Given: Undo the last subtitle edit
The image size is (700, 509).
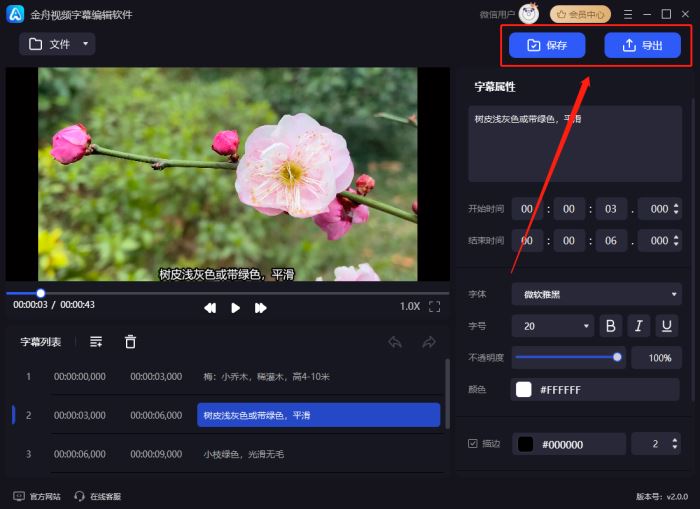Looking at the screenshot, I should click(x=395, y=342).
